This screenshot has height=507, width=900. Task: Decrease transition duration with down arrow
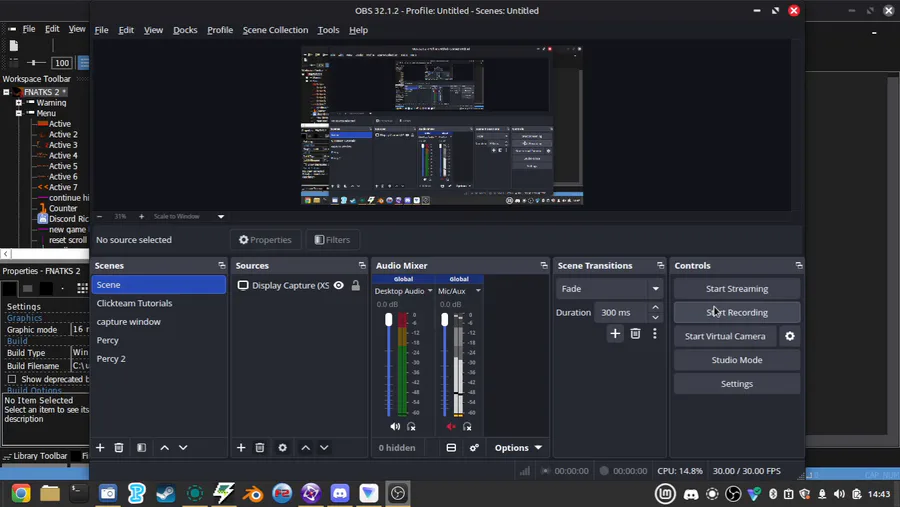click(655, 318)
